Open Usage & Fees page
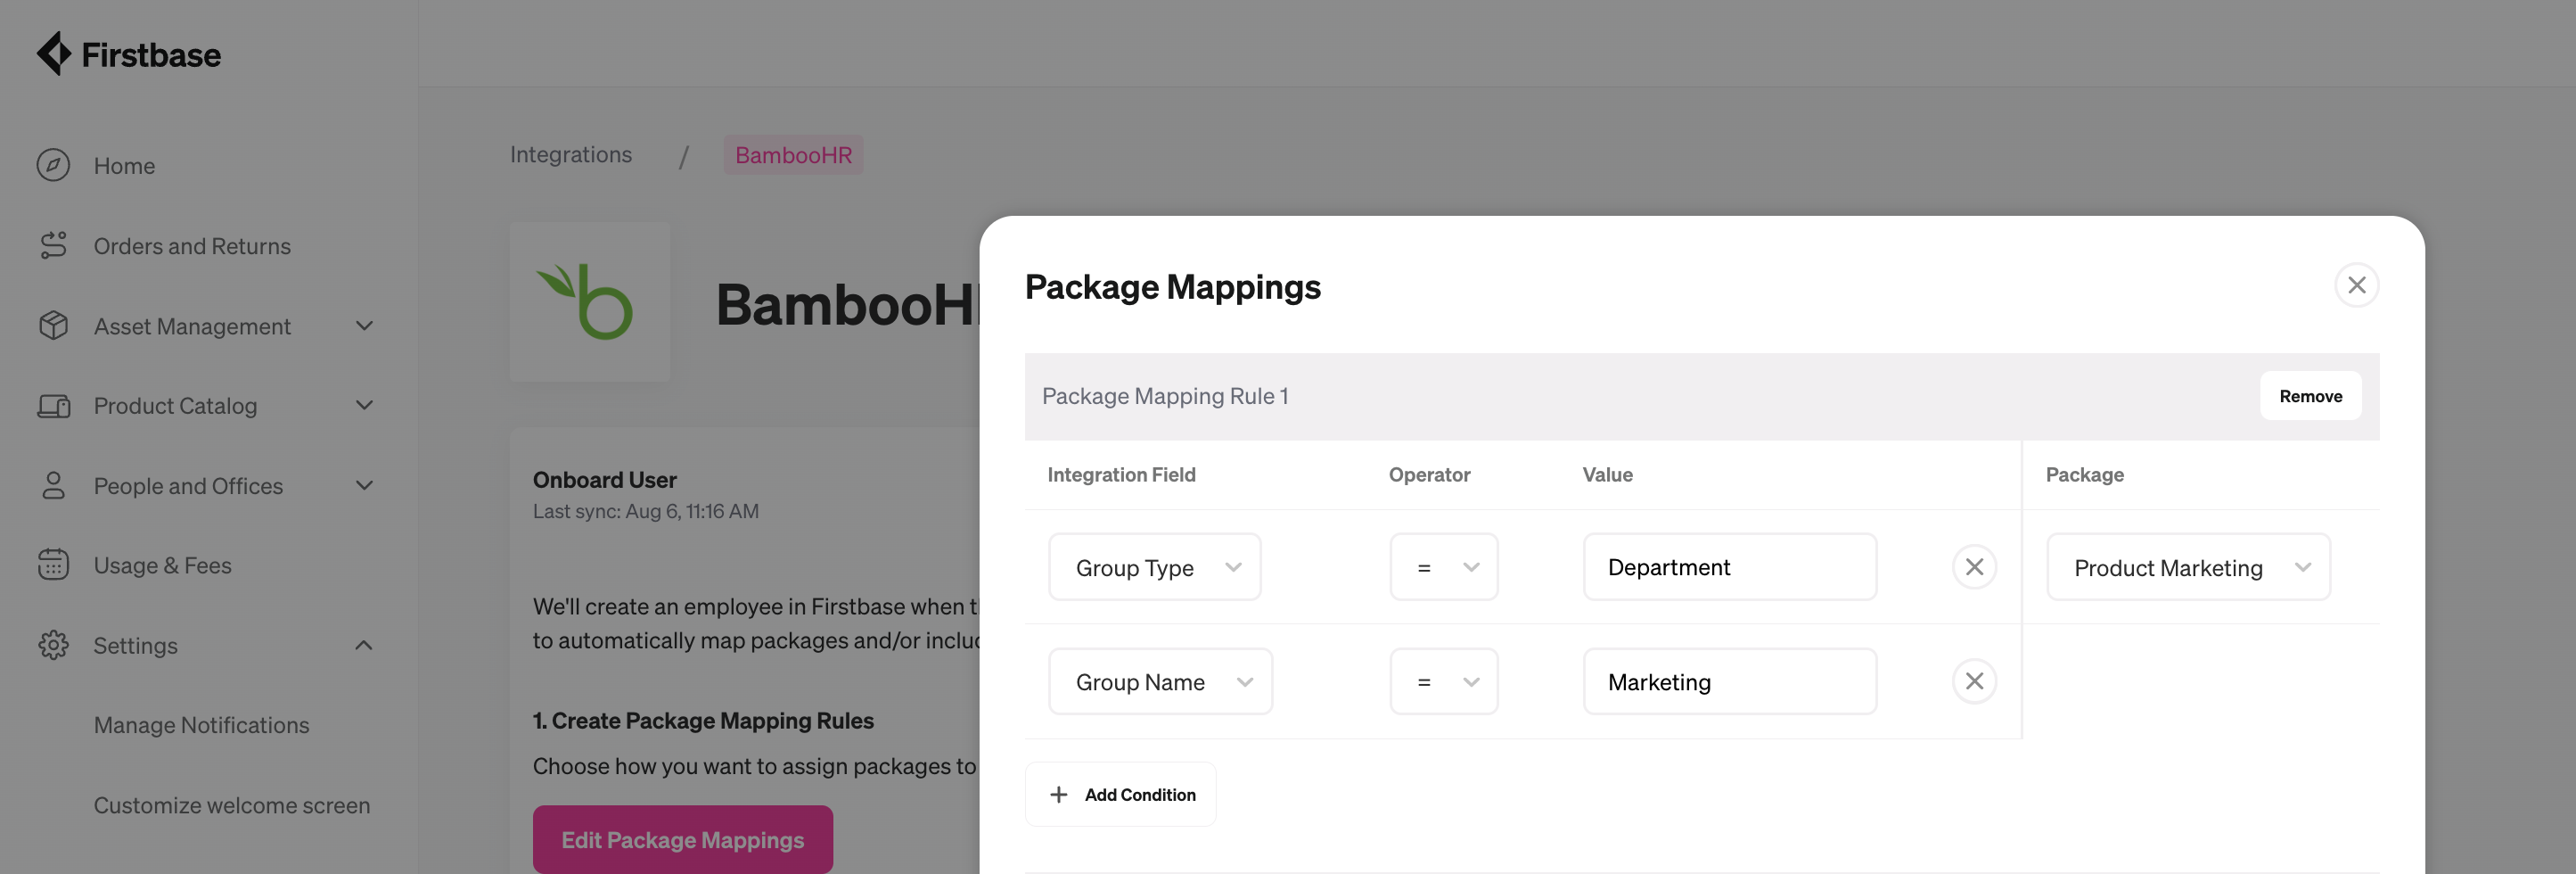The width and height of the screenshot is (2576, 874). 162,565
